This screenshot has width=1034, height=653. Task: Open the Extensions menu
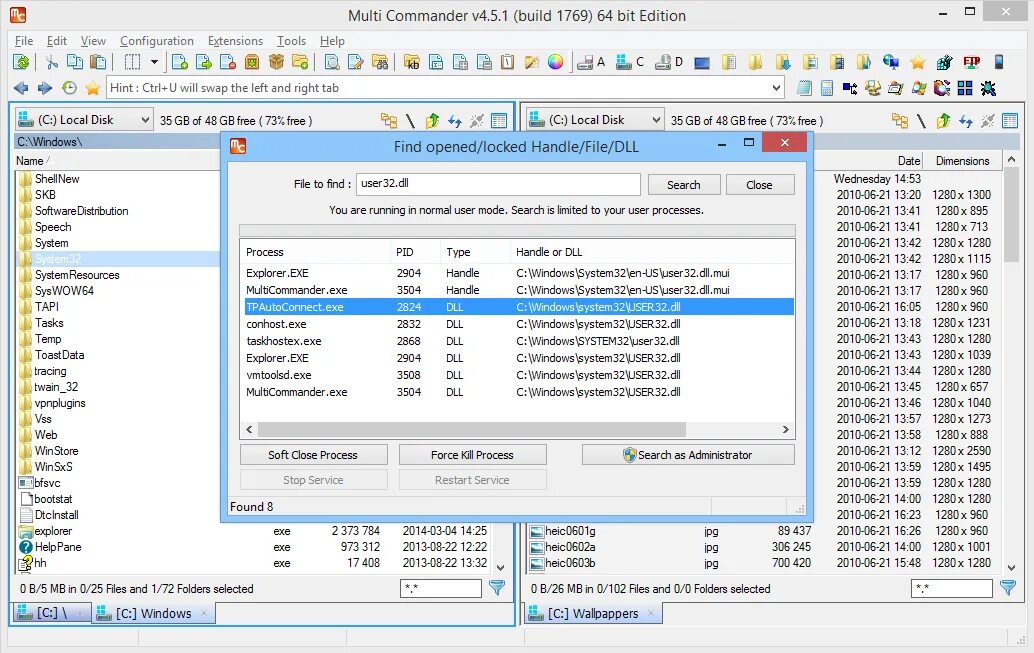tap(235, 41)
